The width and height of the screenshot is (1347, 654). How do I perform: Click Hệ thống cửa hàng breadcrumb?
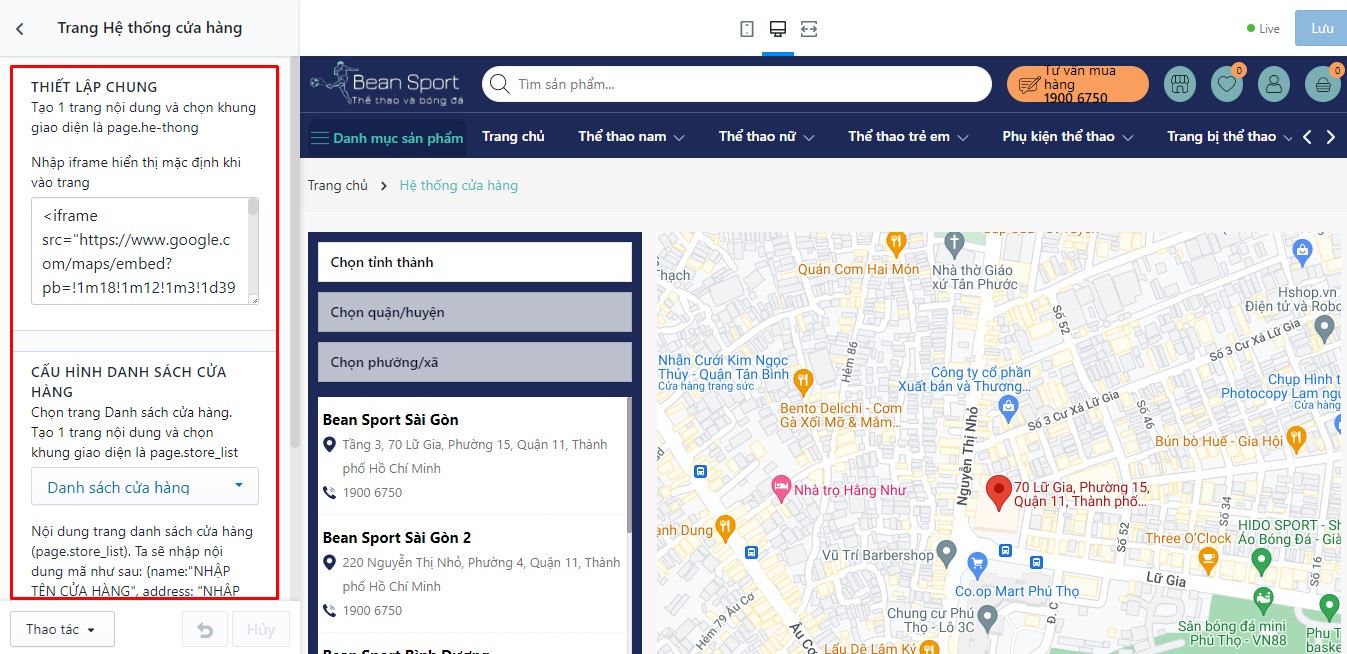pos(459,185)
